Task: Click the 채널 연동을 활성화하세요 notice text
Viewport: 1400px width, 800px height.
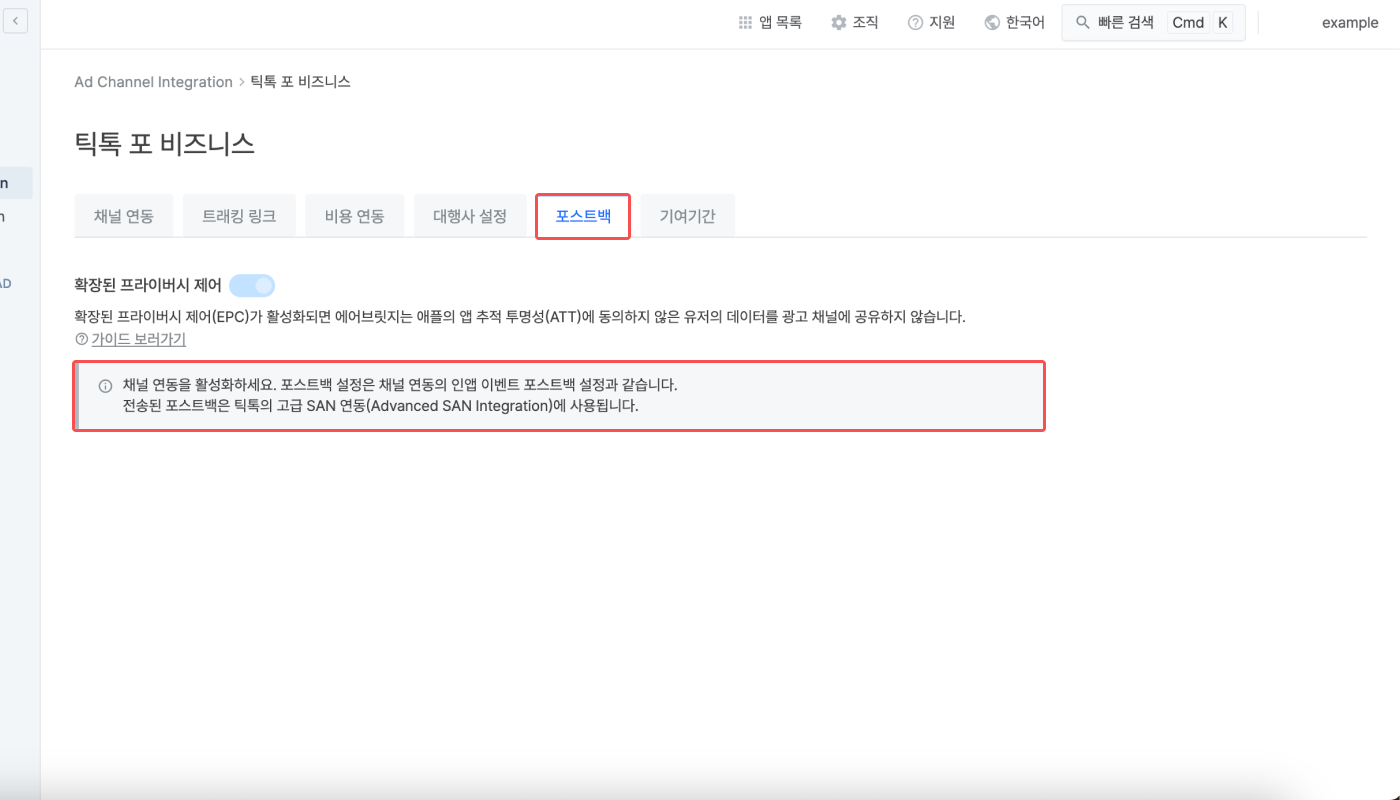Action: click(x=400, y=385)
